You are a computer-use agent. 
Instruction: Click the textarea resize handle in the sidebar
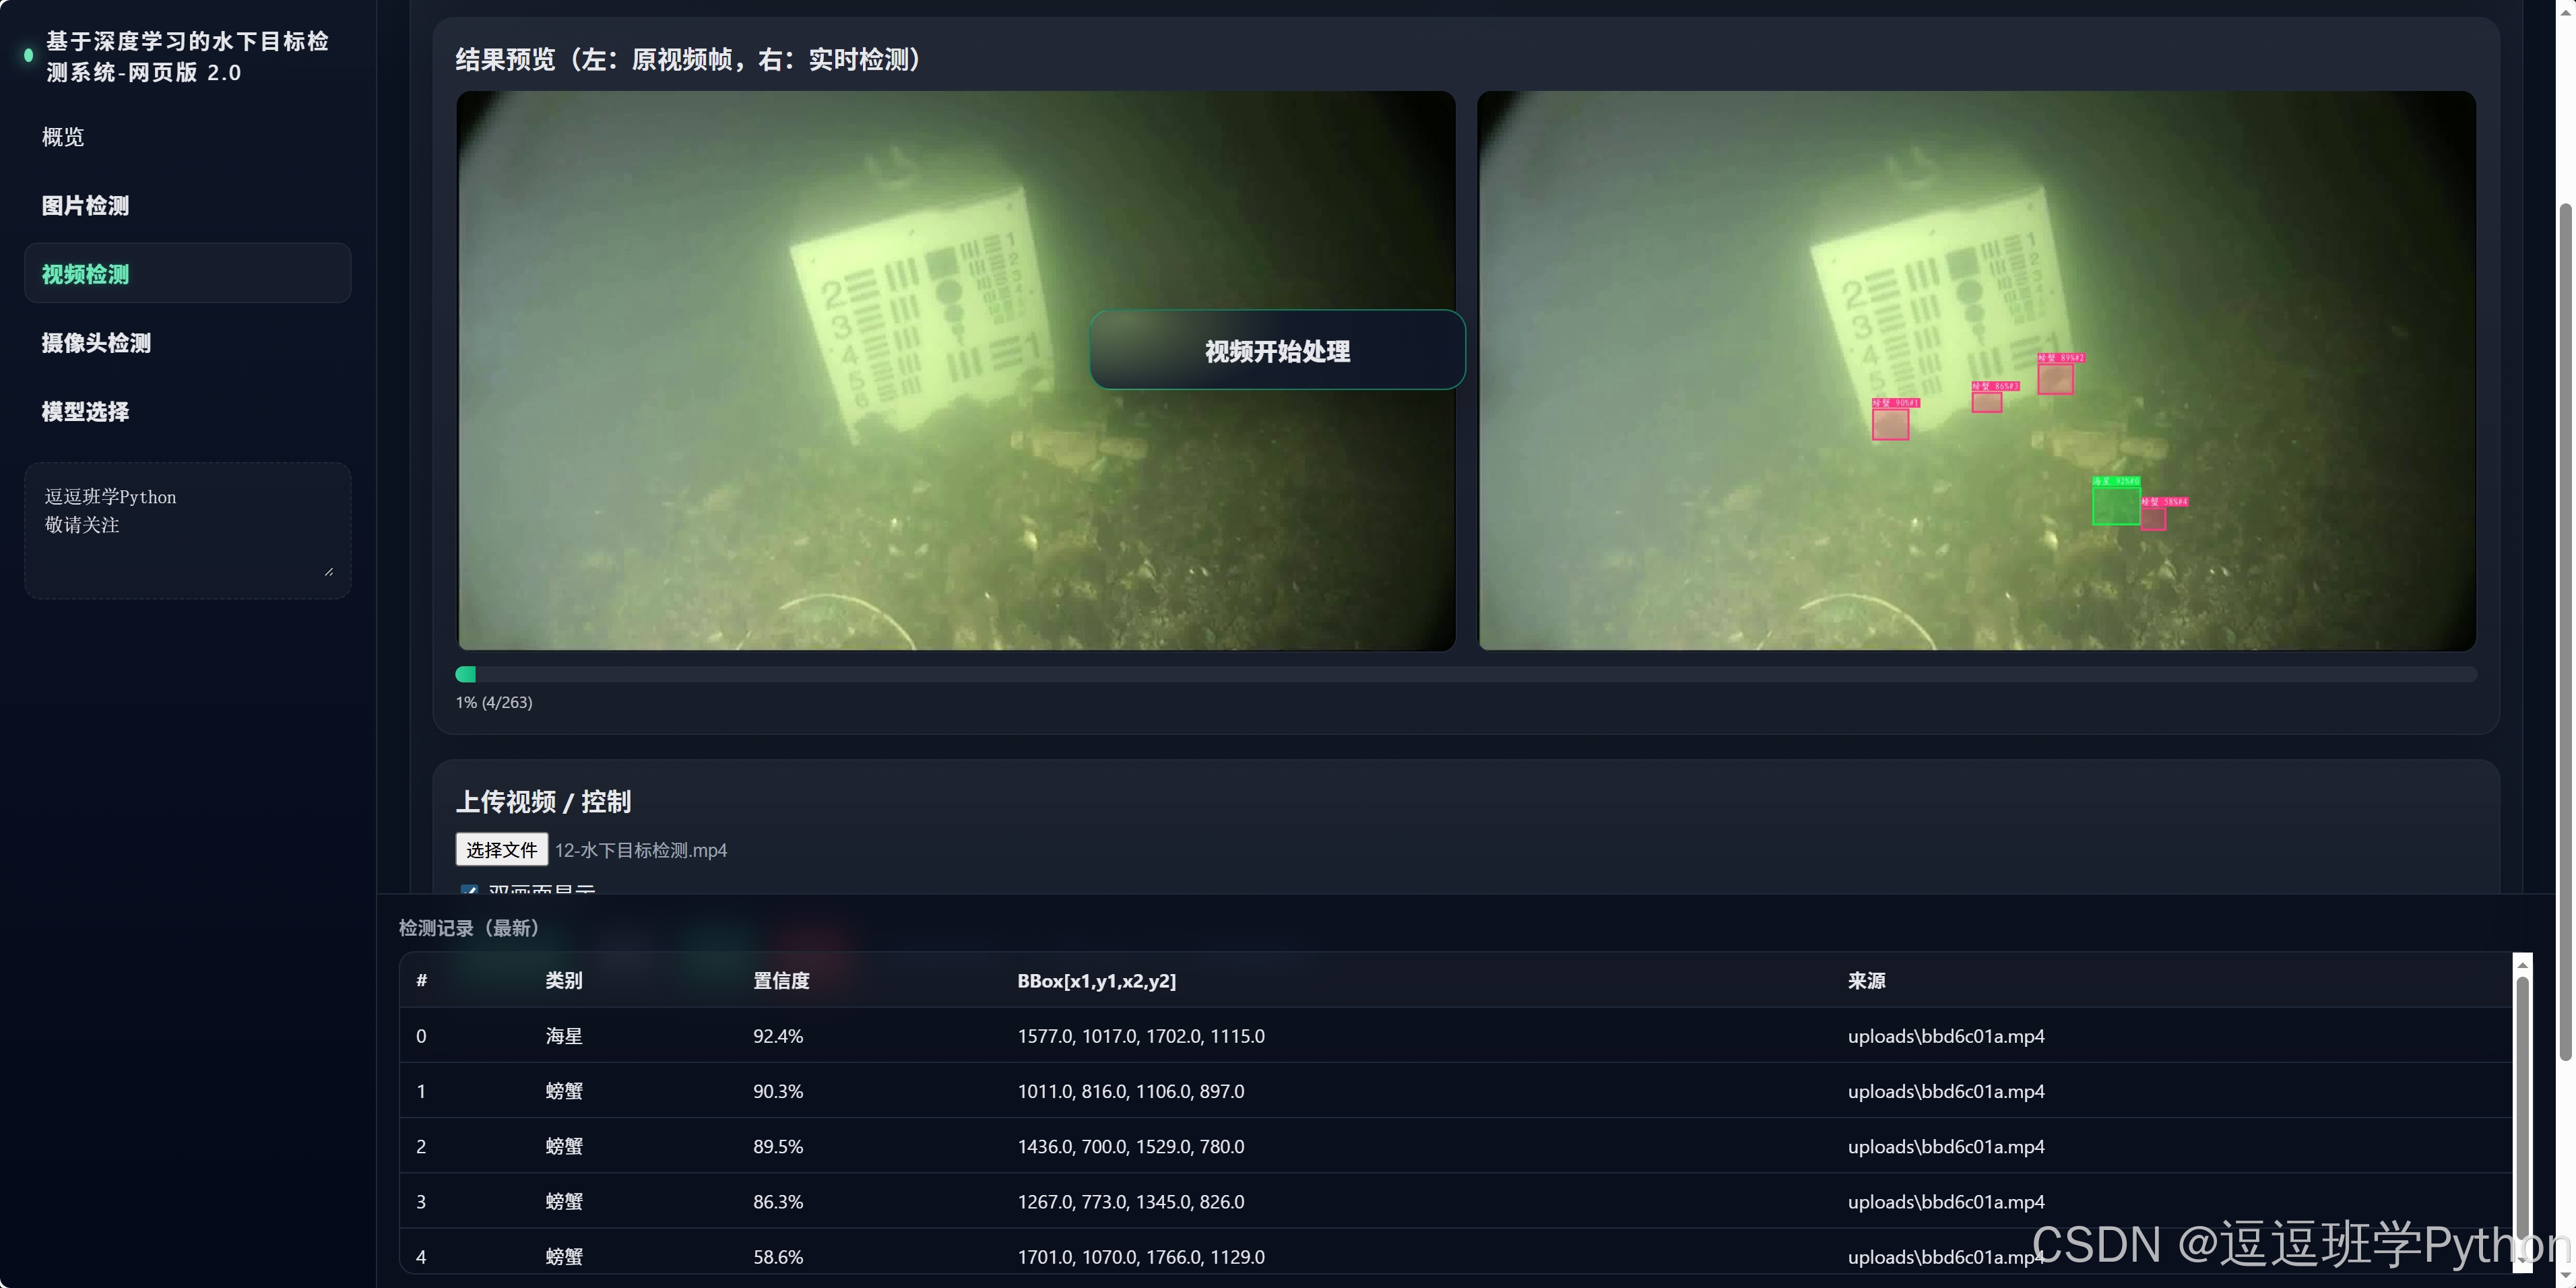coord(329,571)
